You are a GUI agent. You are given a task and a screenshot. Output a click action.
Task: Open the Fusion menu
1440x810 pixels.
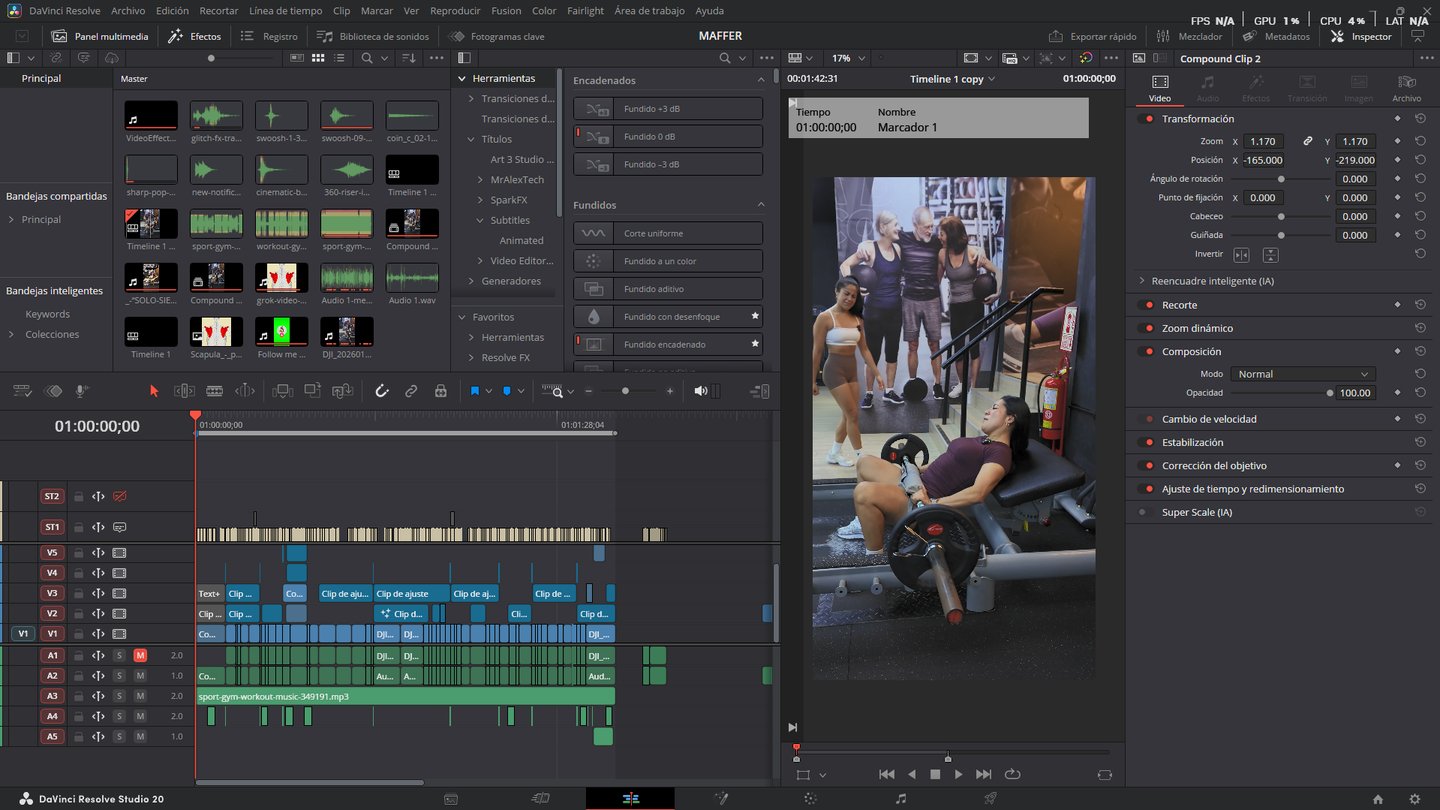[x=506, y=11]
